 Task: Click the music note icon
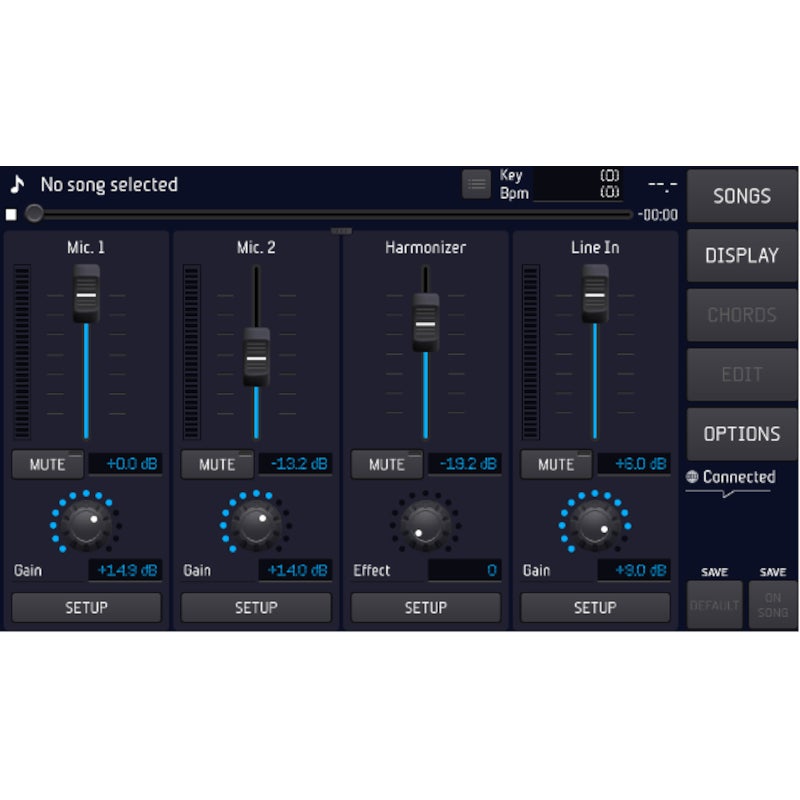17,184
